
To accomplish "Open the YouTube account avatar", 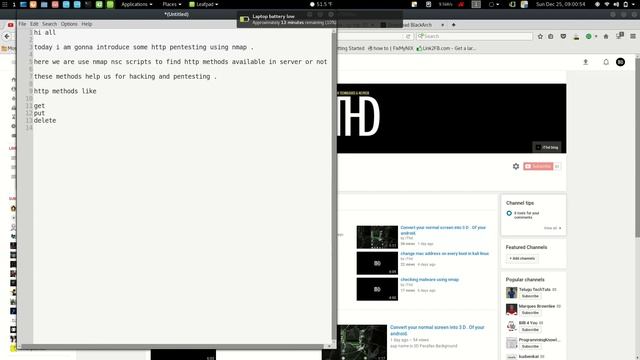I will click(620, 62).
